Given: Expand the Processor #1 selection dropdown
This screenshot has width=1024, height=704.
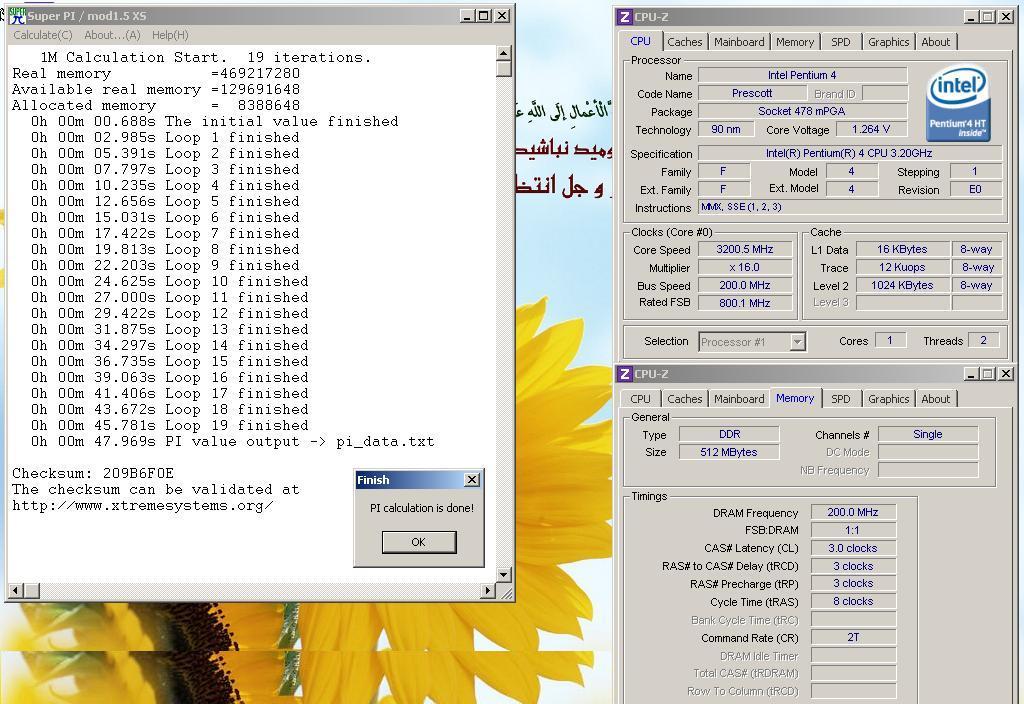Looking at the screenshot, I should point(797,342).
